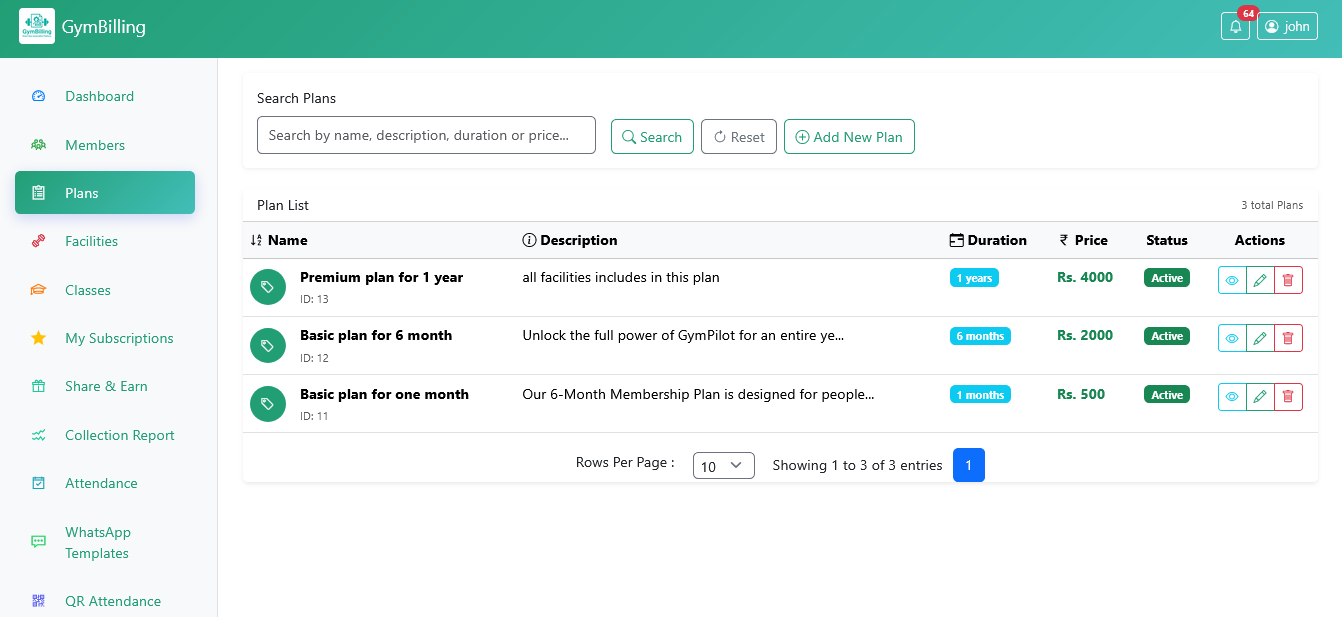1342x617 pixels.
Task: View the Basic plan for 6 month details
Action: pos(1232,338)
